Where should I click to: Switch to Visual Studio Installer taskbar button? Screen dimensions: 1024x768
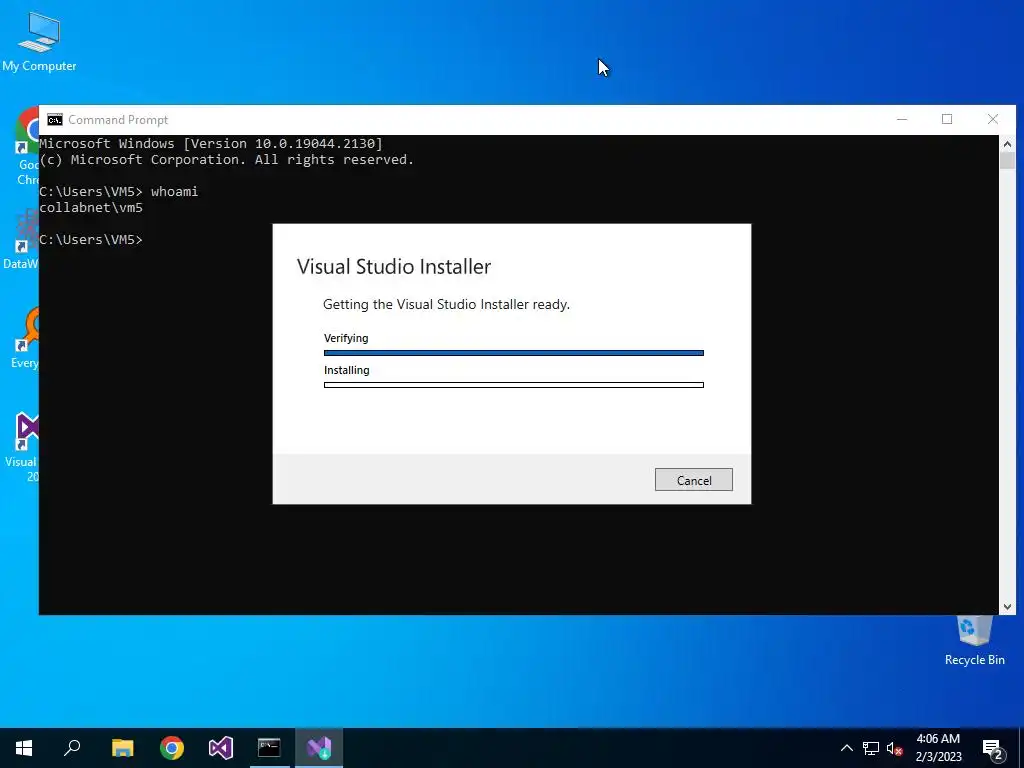pyautogui.click(x=319, y=748)
